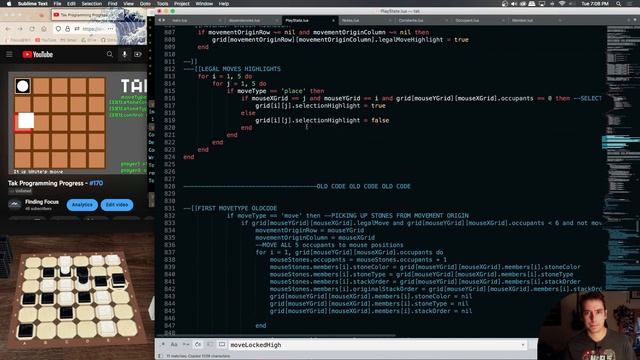Click the browser home icon
Viewport: 640px width, 360px height.
click(44, 29)
